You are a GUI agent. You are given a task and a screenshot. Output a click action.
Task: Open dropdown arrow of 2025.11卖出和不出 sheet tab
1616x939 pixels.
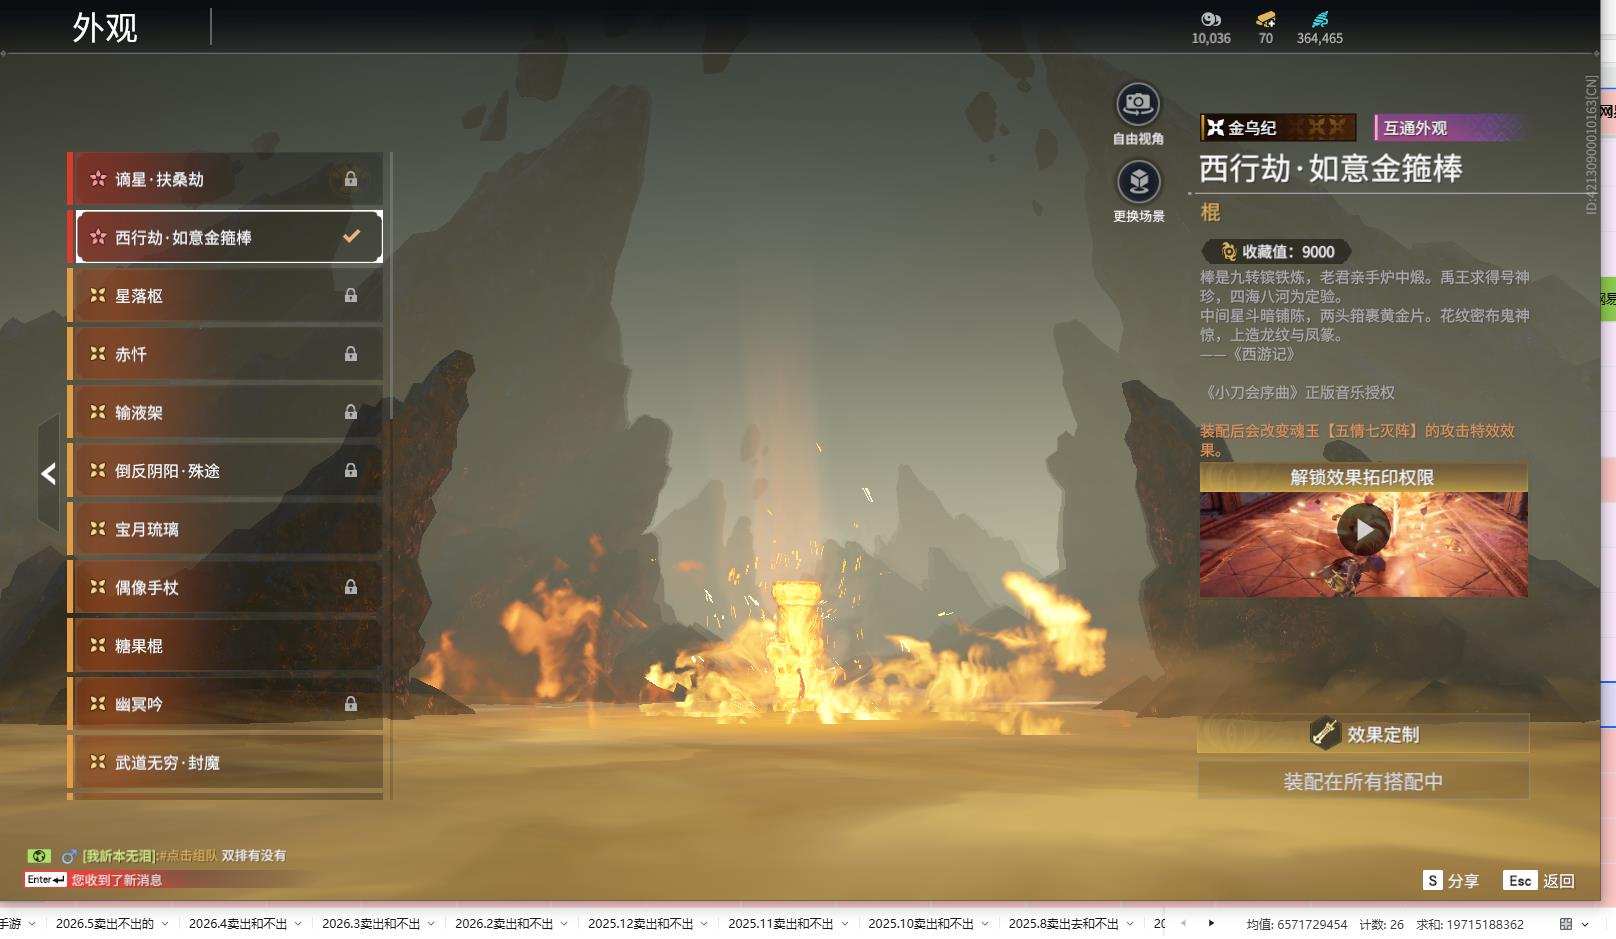pos(844,924)
